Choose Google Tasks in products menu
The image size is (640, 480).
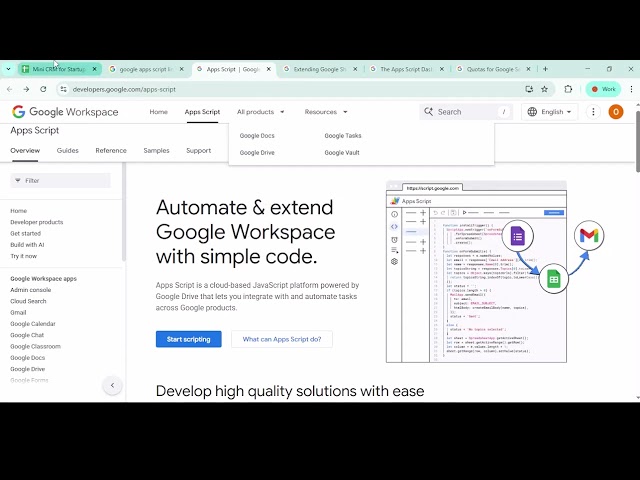343,136
